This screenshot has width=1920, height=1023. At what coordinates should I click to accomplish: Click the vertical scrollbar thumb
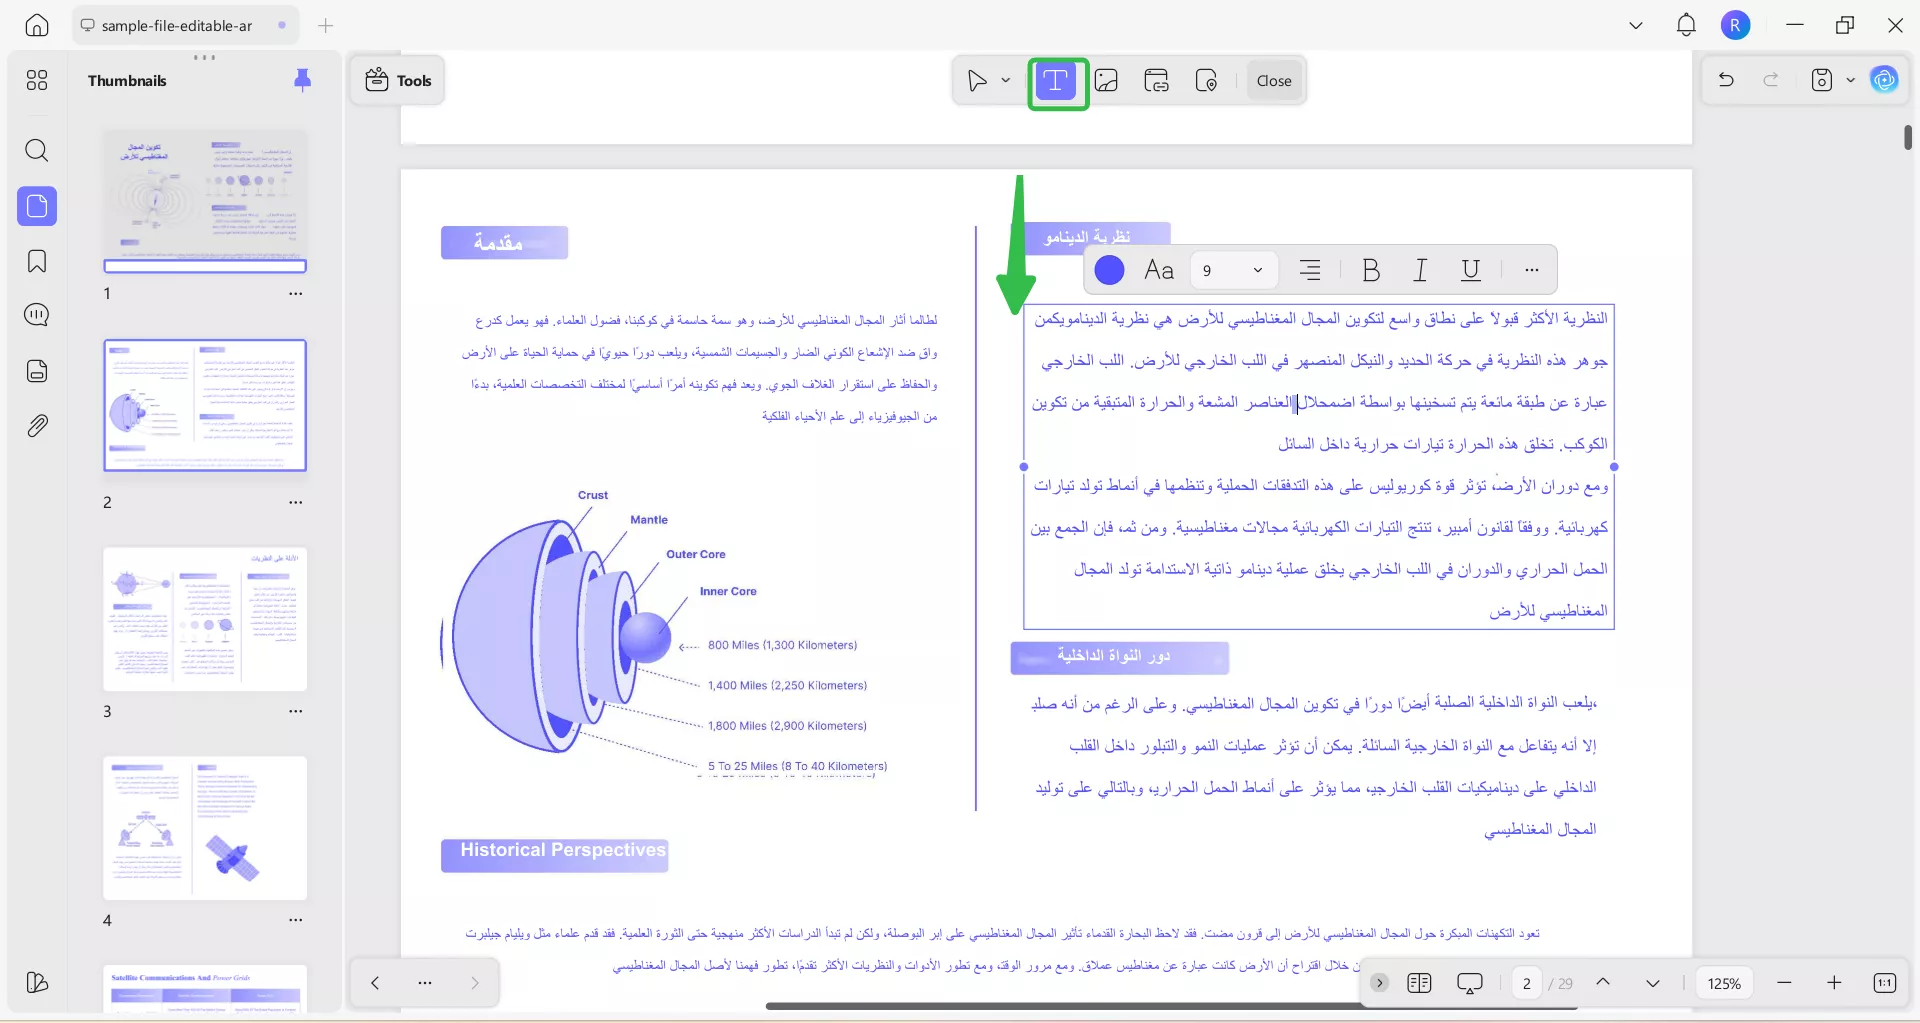(x=1908, y=137)
